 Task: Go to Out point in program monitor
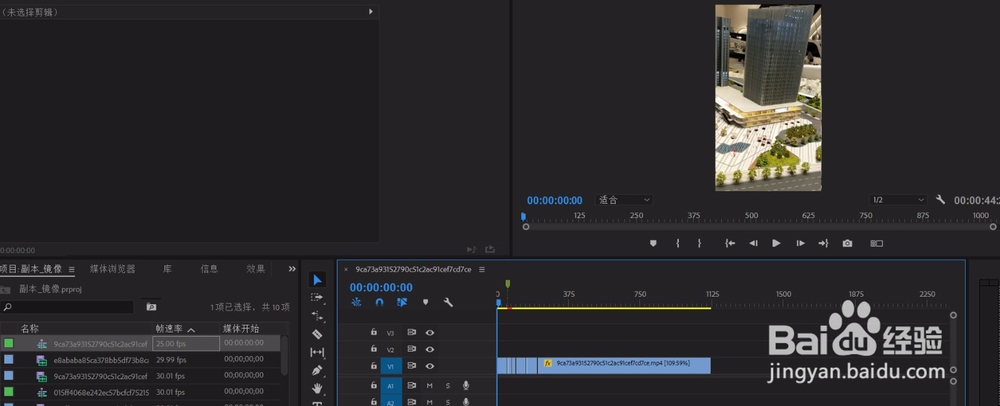tap(823, 243)
